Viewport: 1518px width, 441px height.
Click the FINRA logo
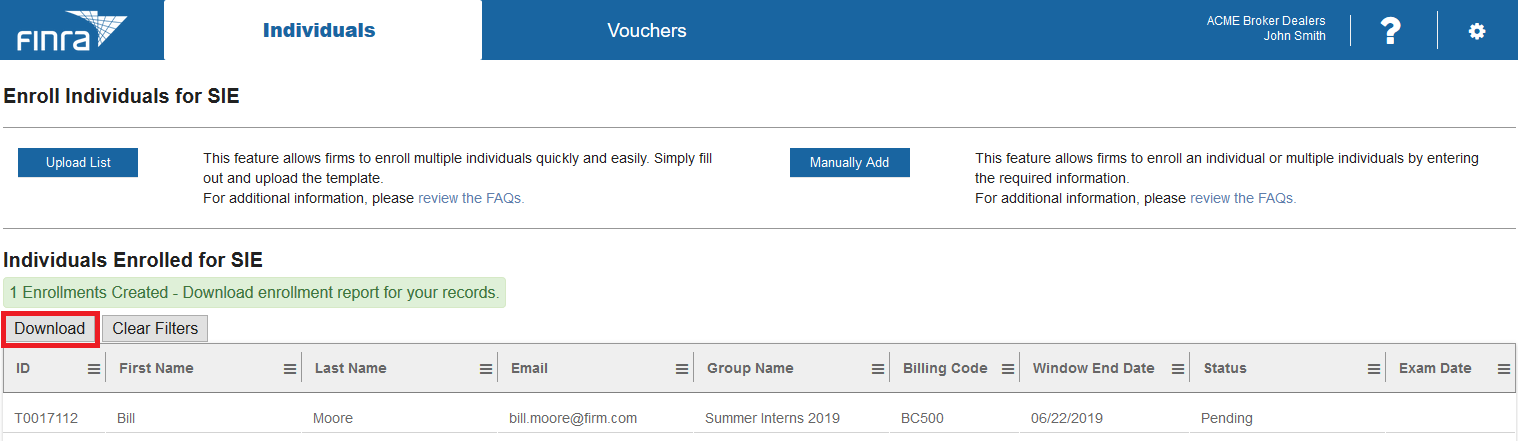point(70,31)
